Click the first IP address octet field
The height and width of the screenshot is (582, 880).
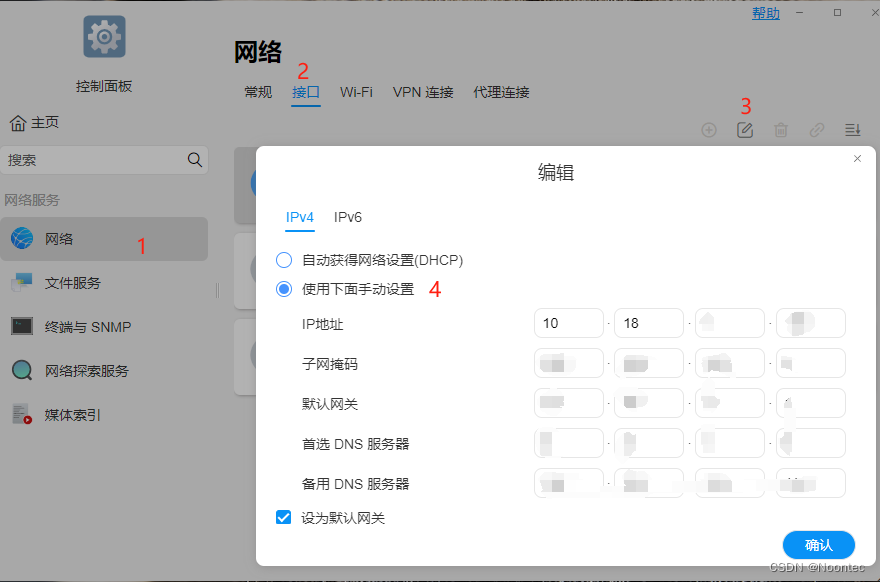[x=569, y=323]
